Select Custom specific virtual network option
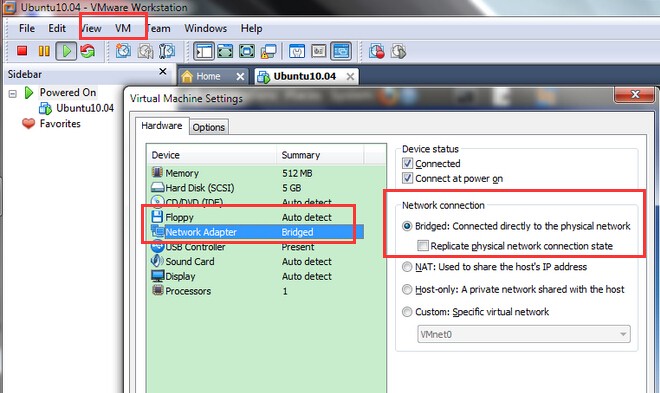 tap(407, 312)
